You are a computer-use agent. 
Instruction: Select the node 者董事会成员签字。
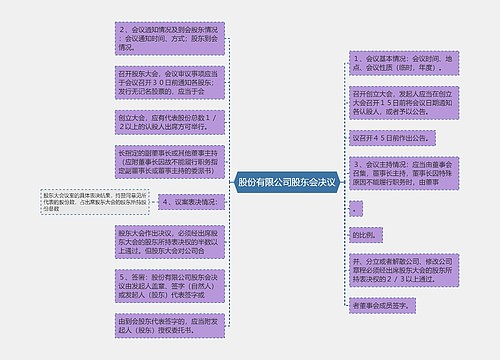pyautogui.click(x=382, y=306)
